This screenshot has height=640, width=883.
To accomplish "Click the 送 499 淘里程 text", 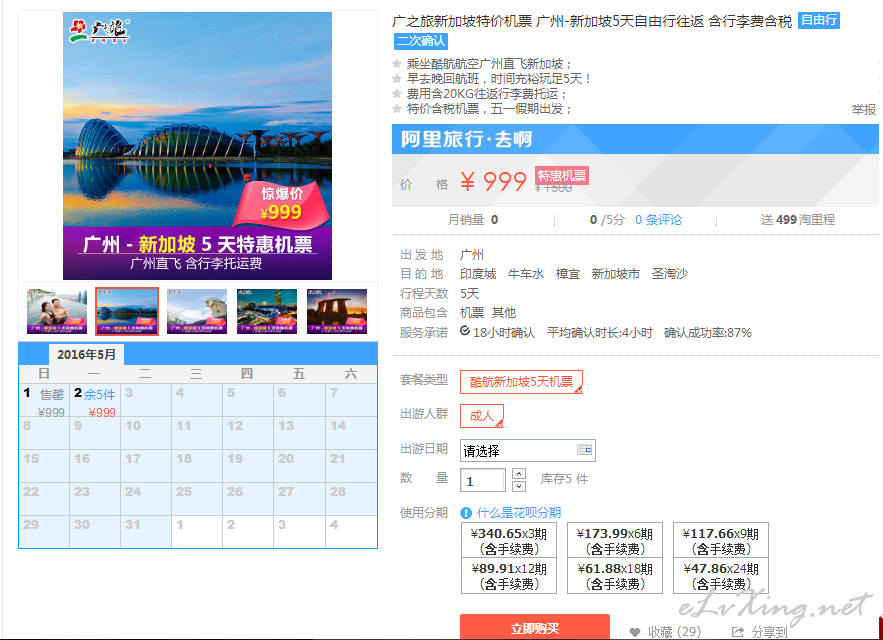I will click(x=797, y=220).
